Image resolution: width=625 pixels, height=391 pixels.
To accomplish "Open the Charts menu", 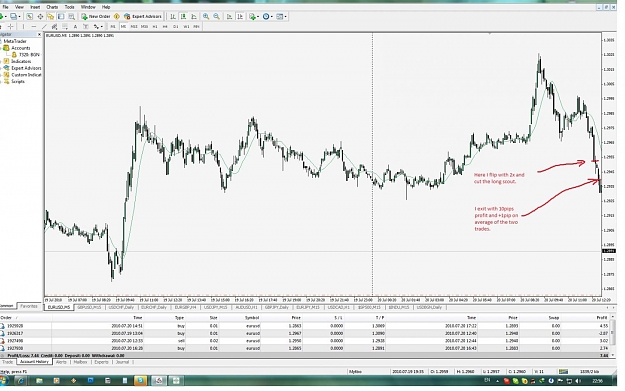I will pos(52,7).
